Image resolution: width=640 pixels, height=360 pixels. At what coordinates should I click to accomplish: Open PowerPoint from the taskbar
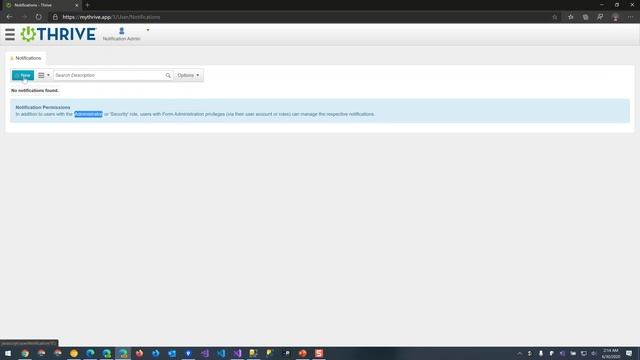coord(302,353)
